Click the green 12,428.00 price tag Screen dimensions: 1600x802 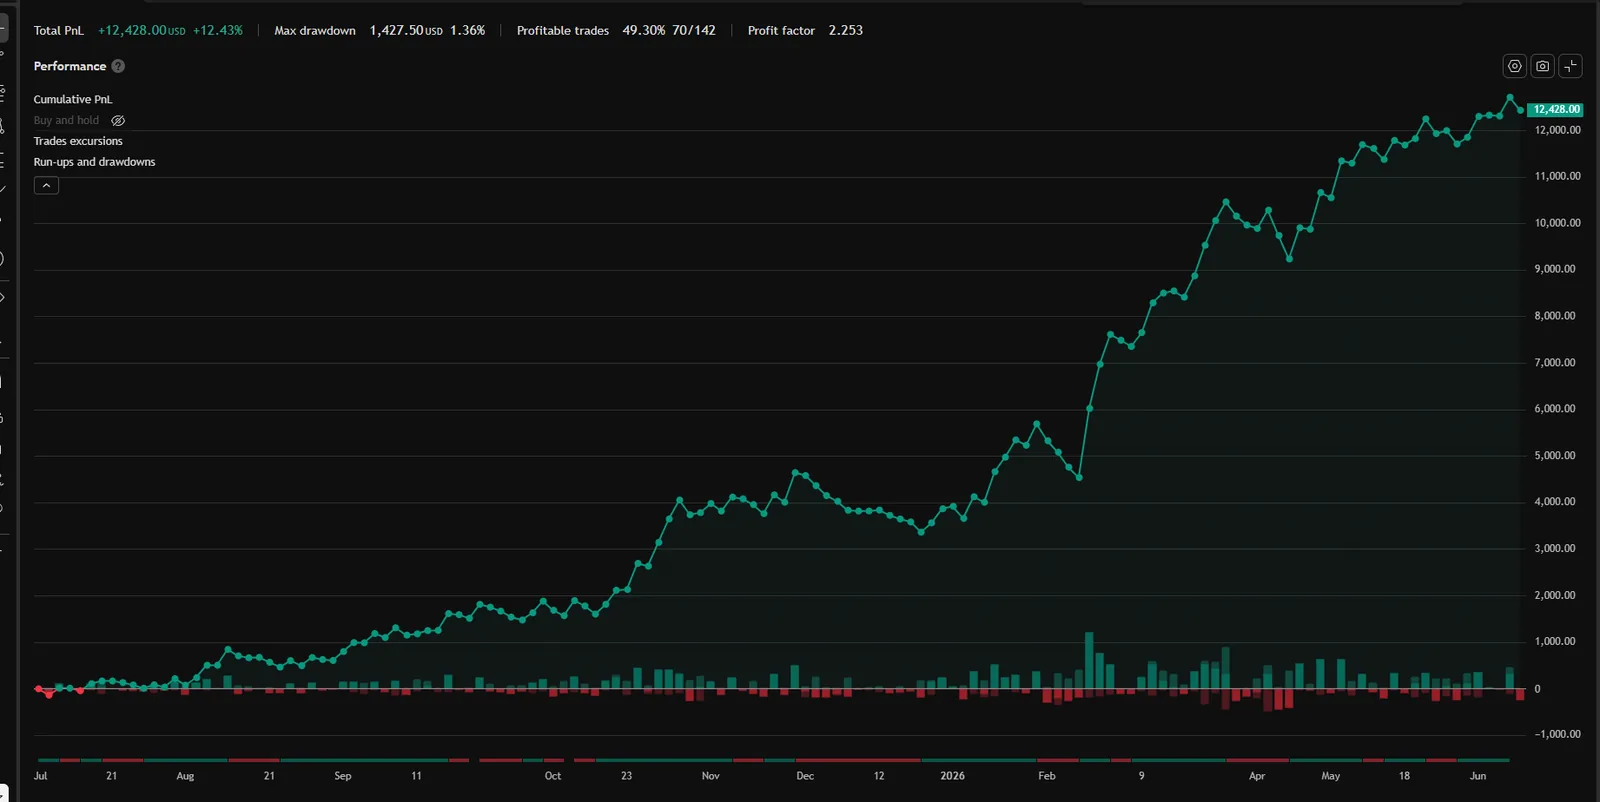coord(1555,109)
